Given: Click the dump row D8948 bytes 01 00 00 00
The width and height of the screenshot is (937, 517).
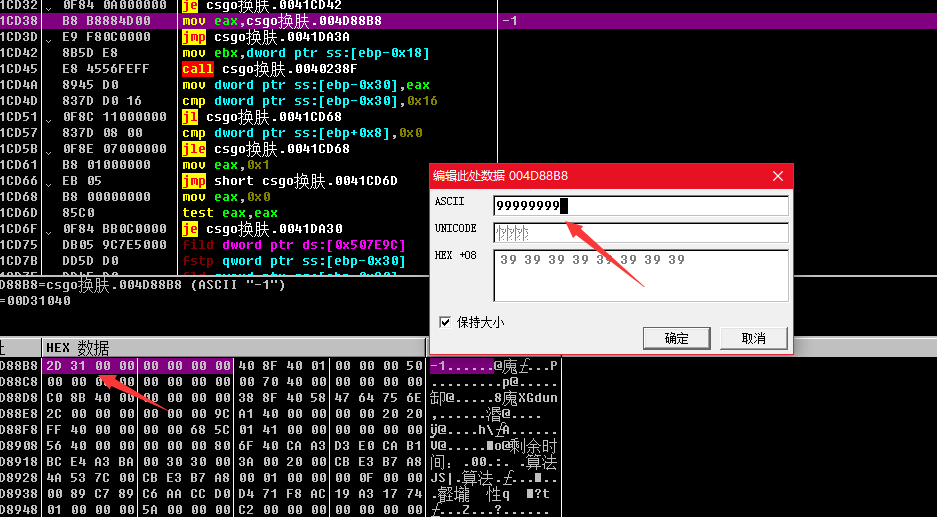Looking at the screenshot, I should 90,510.
